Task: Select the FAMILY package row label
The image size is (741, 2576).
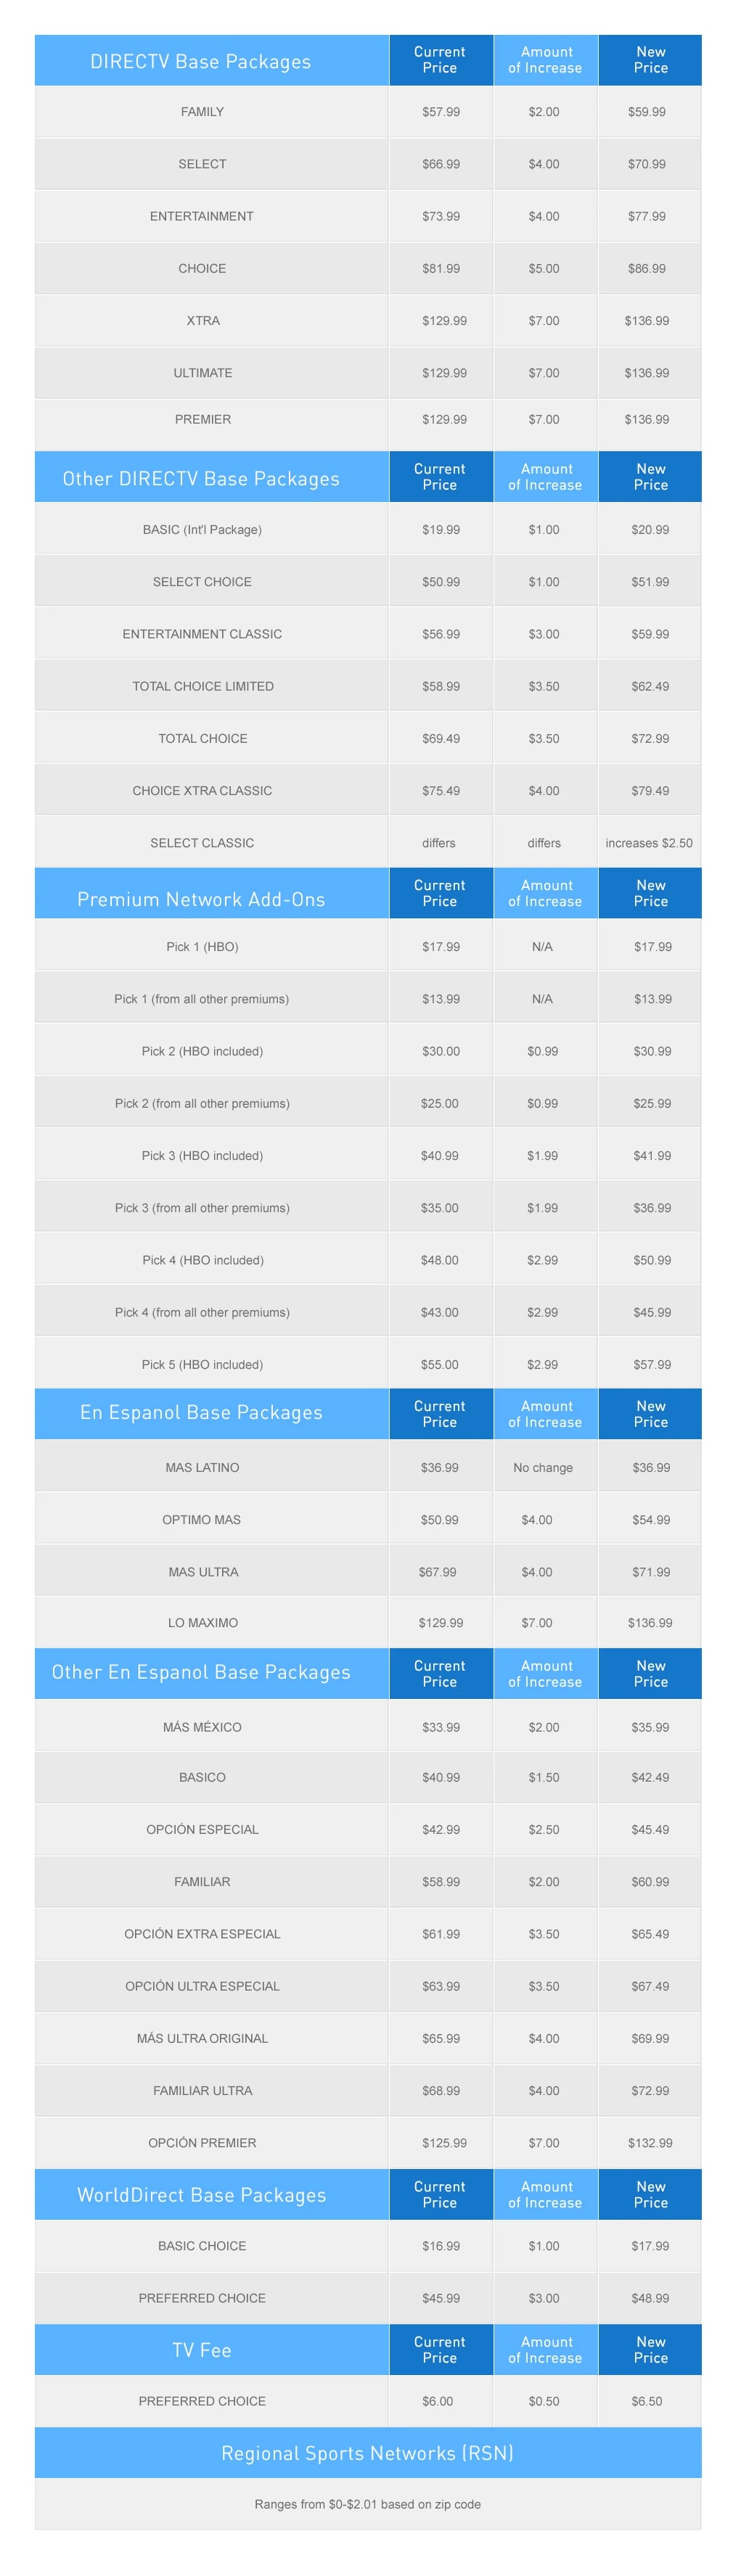Action: tap(202, 112)
